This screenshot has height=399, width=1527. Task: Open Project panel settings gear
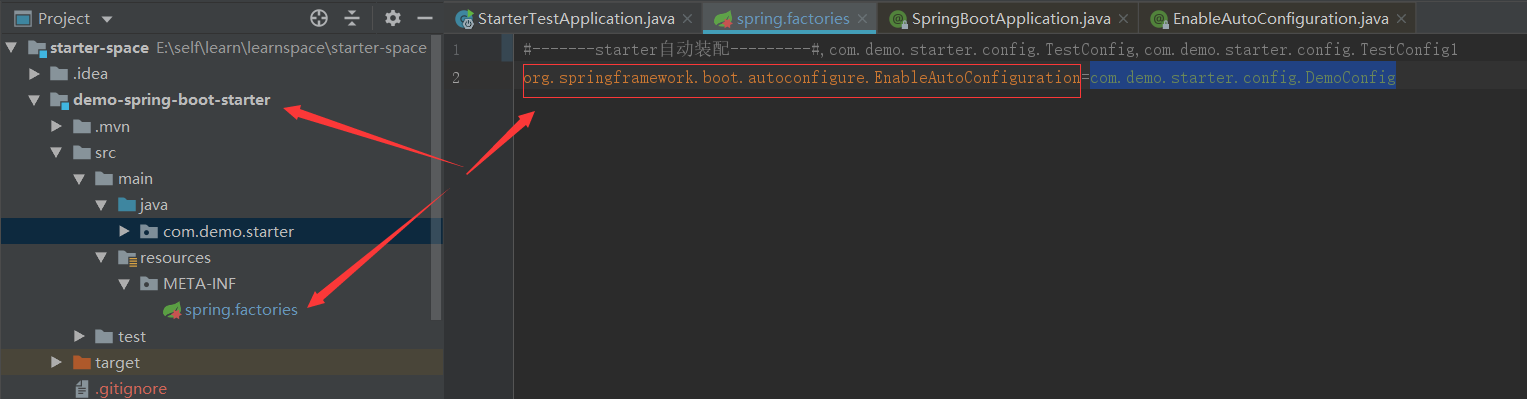click(x=393, y=18)
